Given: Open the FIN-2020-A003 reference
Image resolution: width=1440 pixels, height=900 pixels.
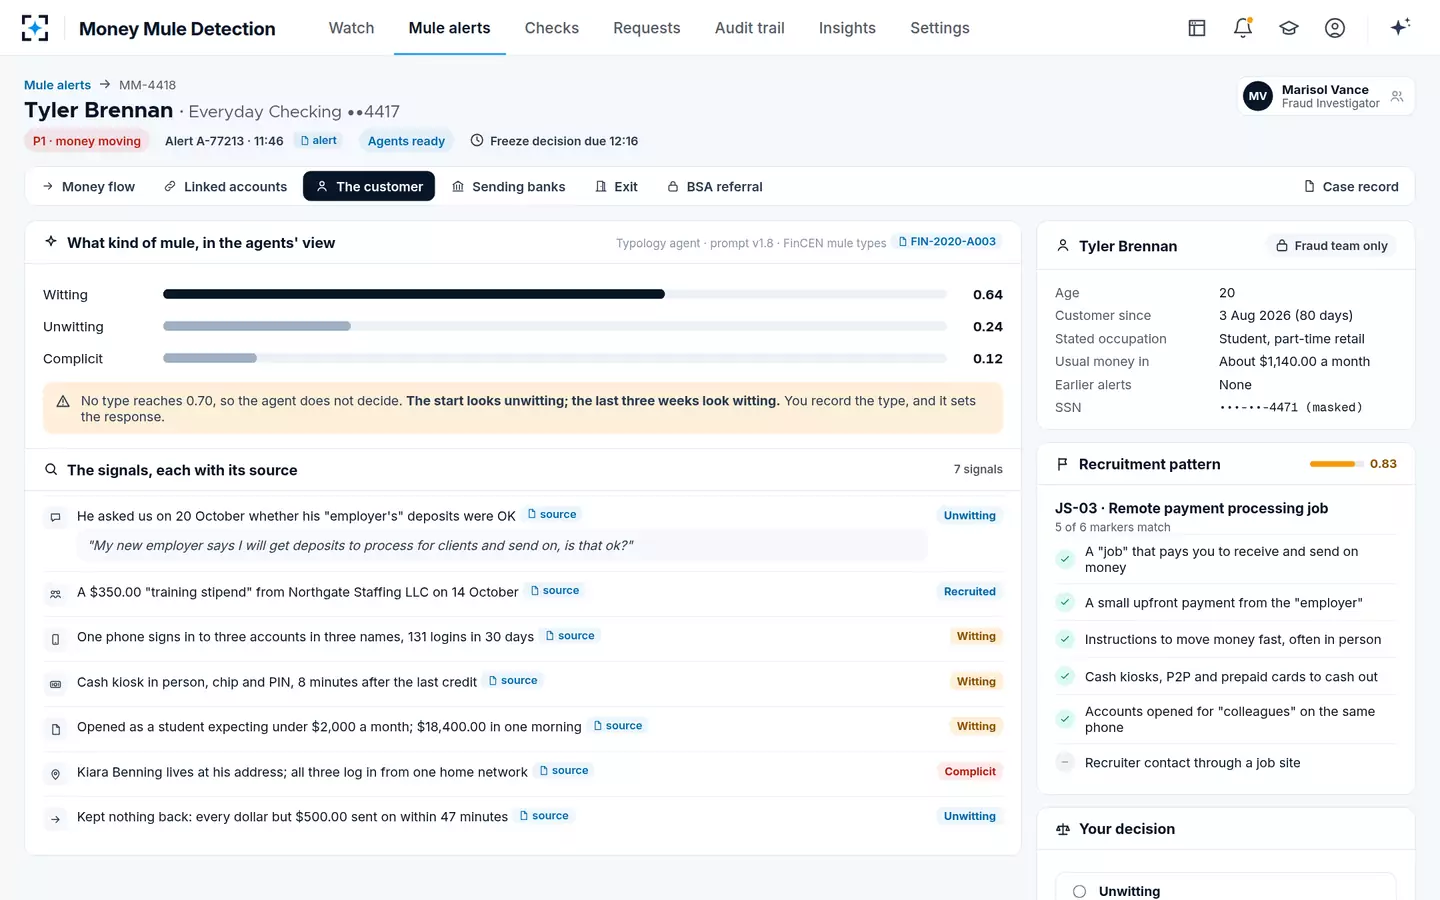Looking at the screenshot, I should pos(947,242).
